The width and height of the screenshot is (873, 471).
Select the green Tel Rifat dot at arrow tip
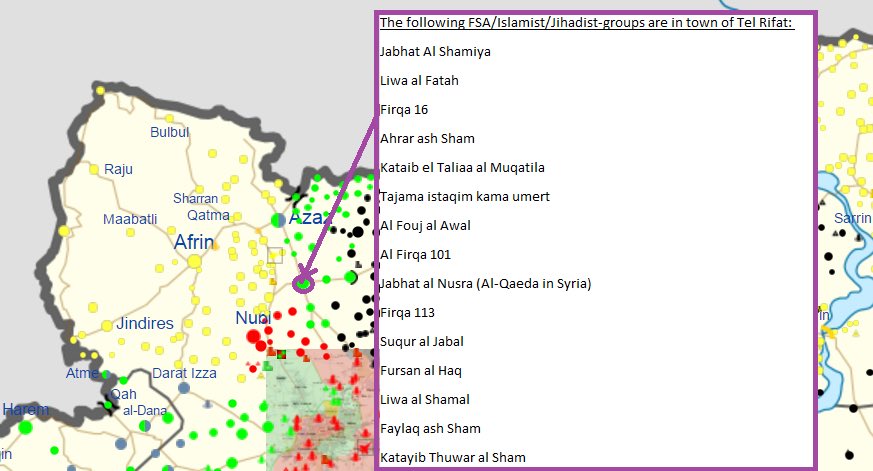coord(303,284)
